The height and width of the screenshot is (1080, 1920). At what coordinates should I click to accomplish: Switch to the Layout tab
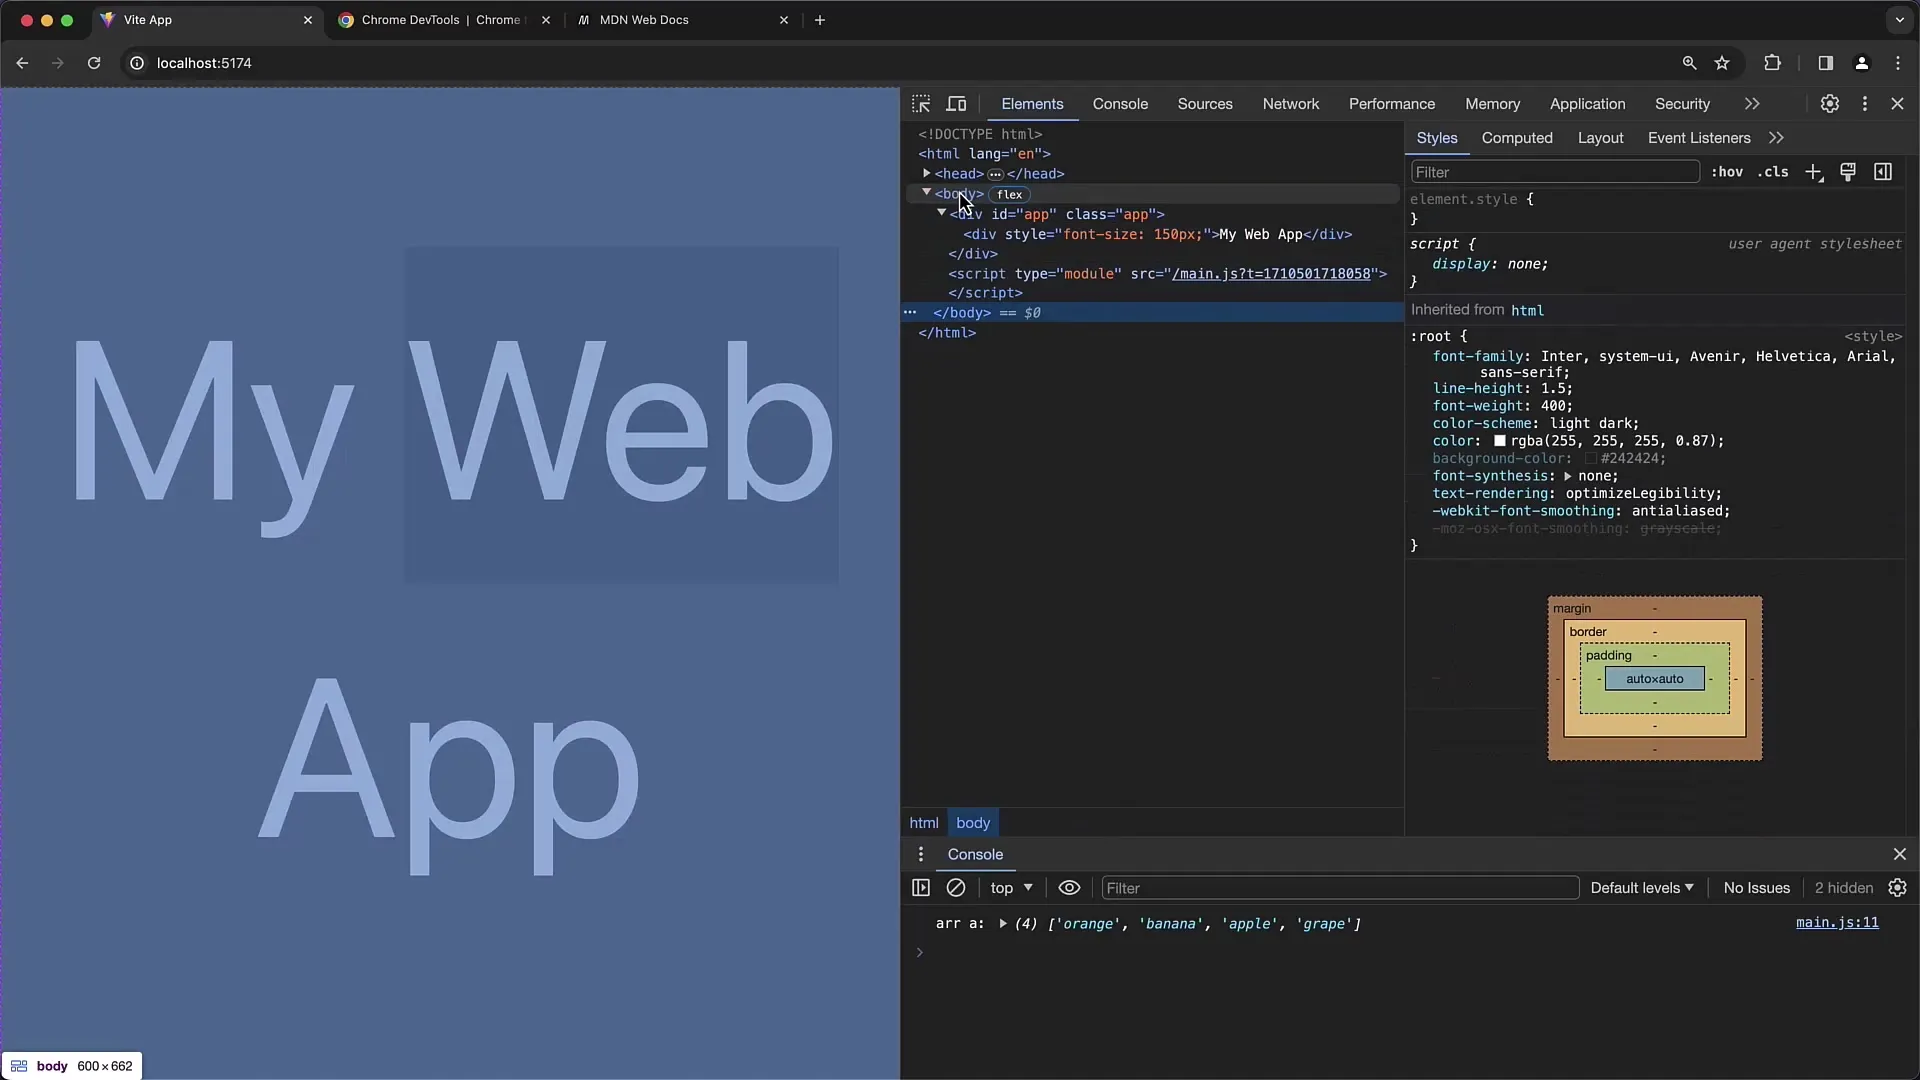[x=1601, y=138]
